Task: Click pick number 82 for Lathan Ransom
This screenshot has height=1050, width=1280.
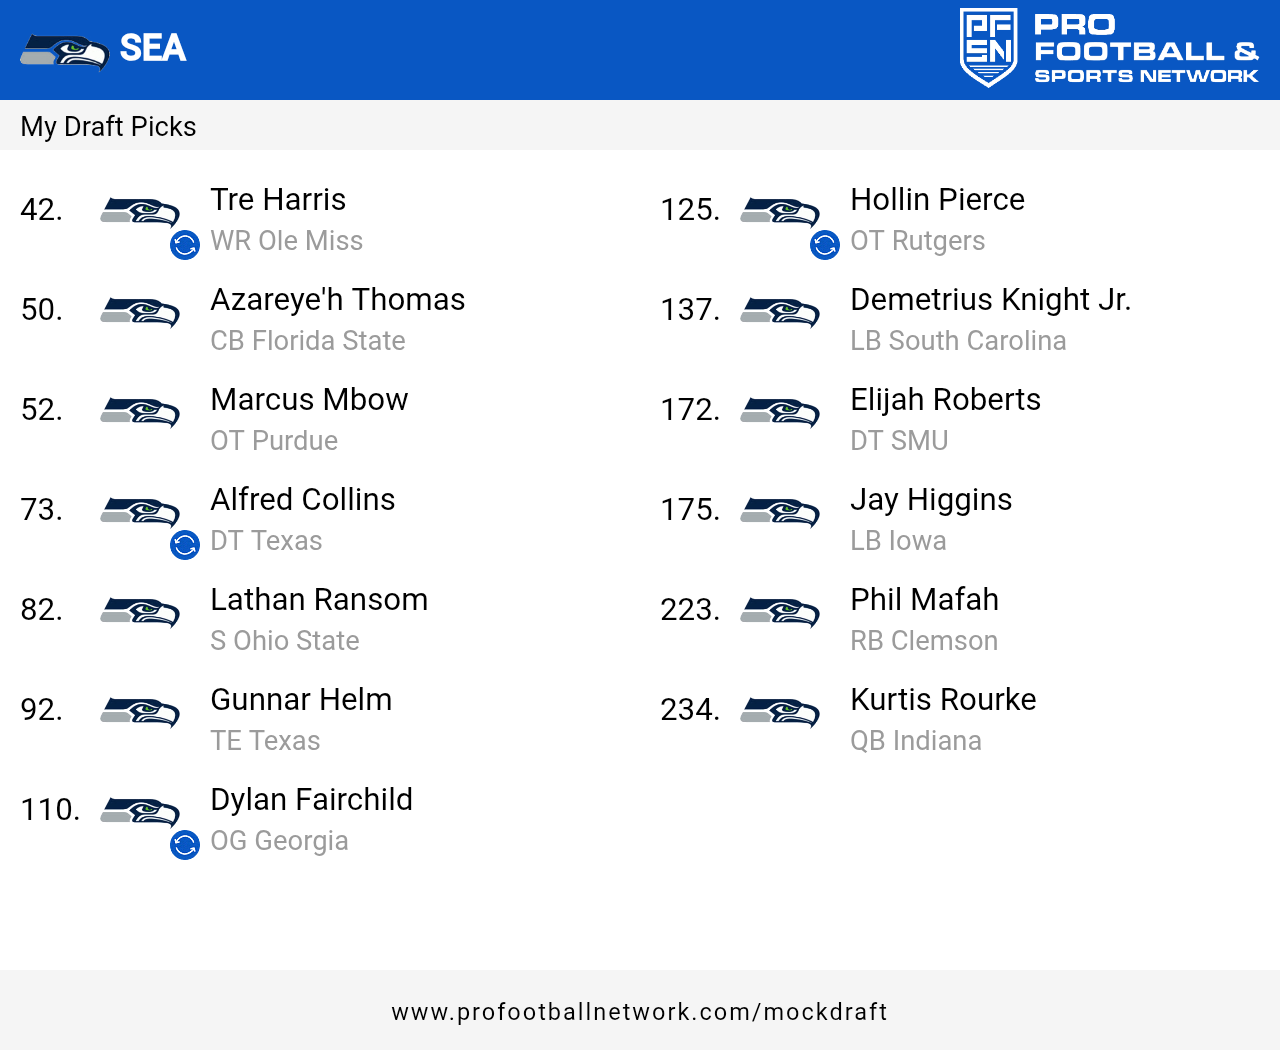Action: point(42,610)
